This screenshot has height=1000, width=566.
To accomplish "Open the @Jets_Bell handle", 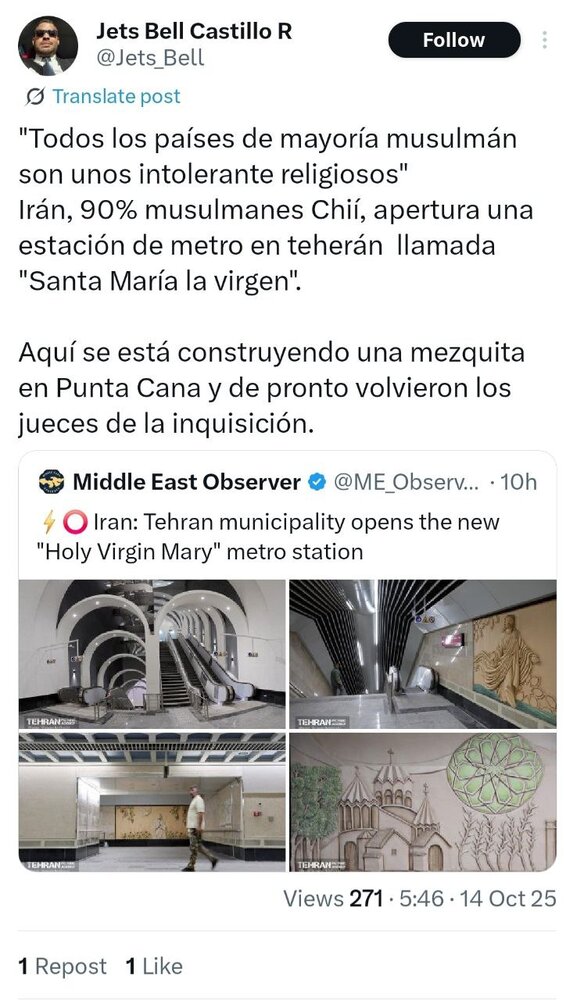I will pyautogui.click(x=150, y=58).
